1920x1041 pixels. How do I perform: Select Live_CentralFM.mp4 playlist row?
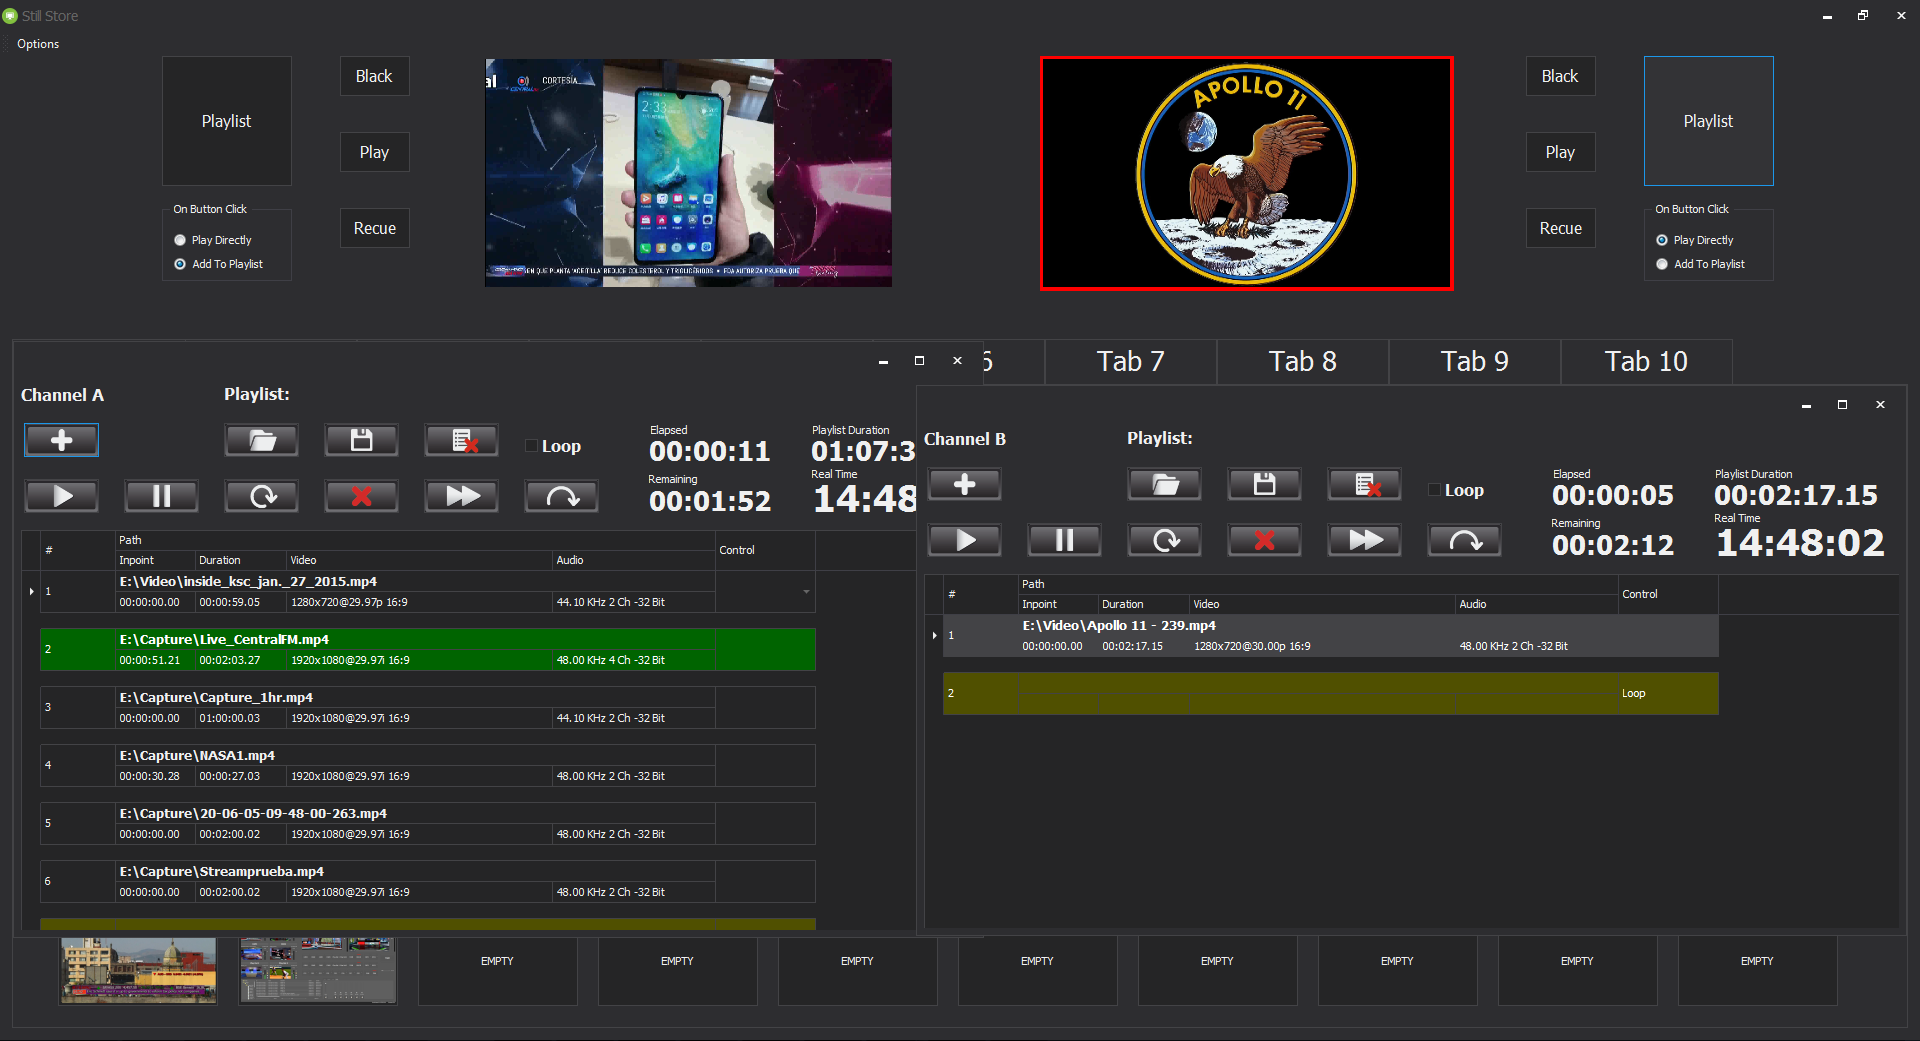click(428, 649)
